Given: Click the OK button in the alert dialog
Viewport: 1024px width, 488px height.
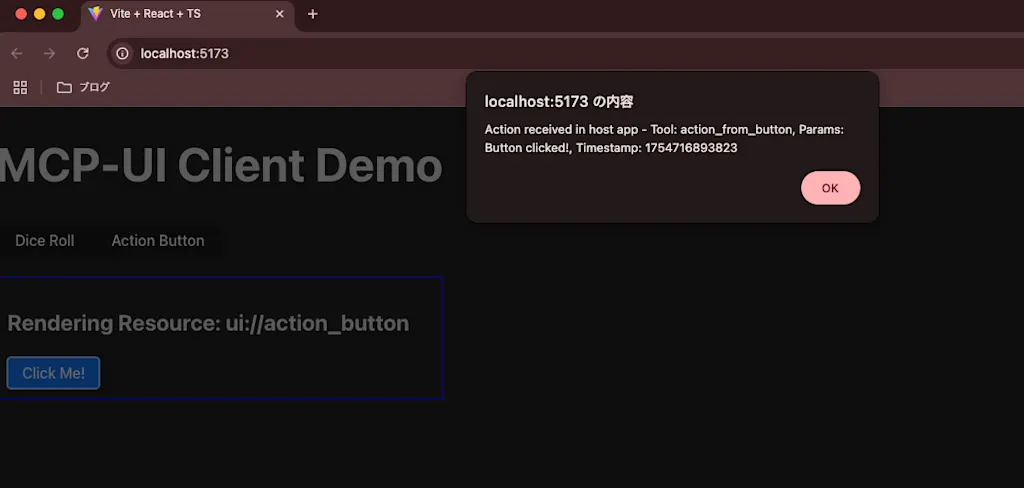Looking at the screenshot, I should pos(830,188).
